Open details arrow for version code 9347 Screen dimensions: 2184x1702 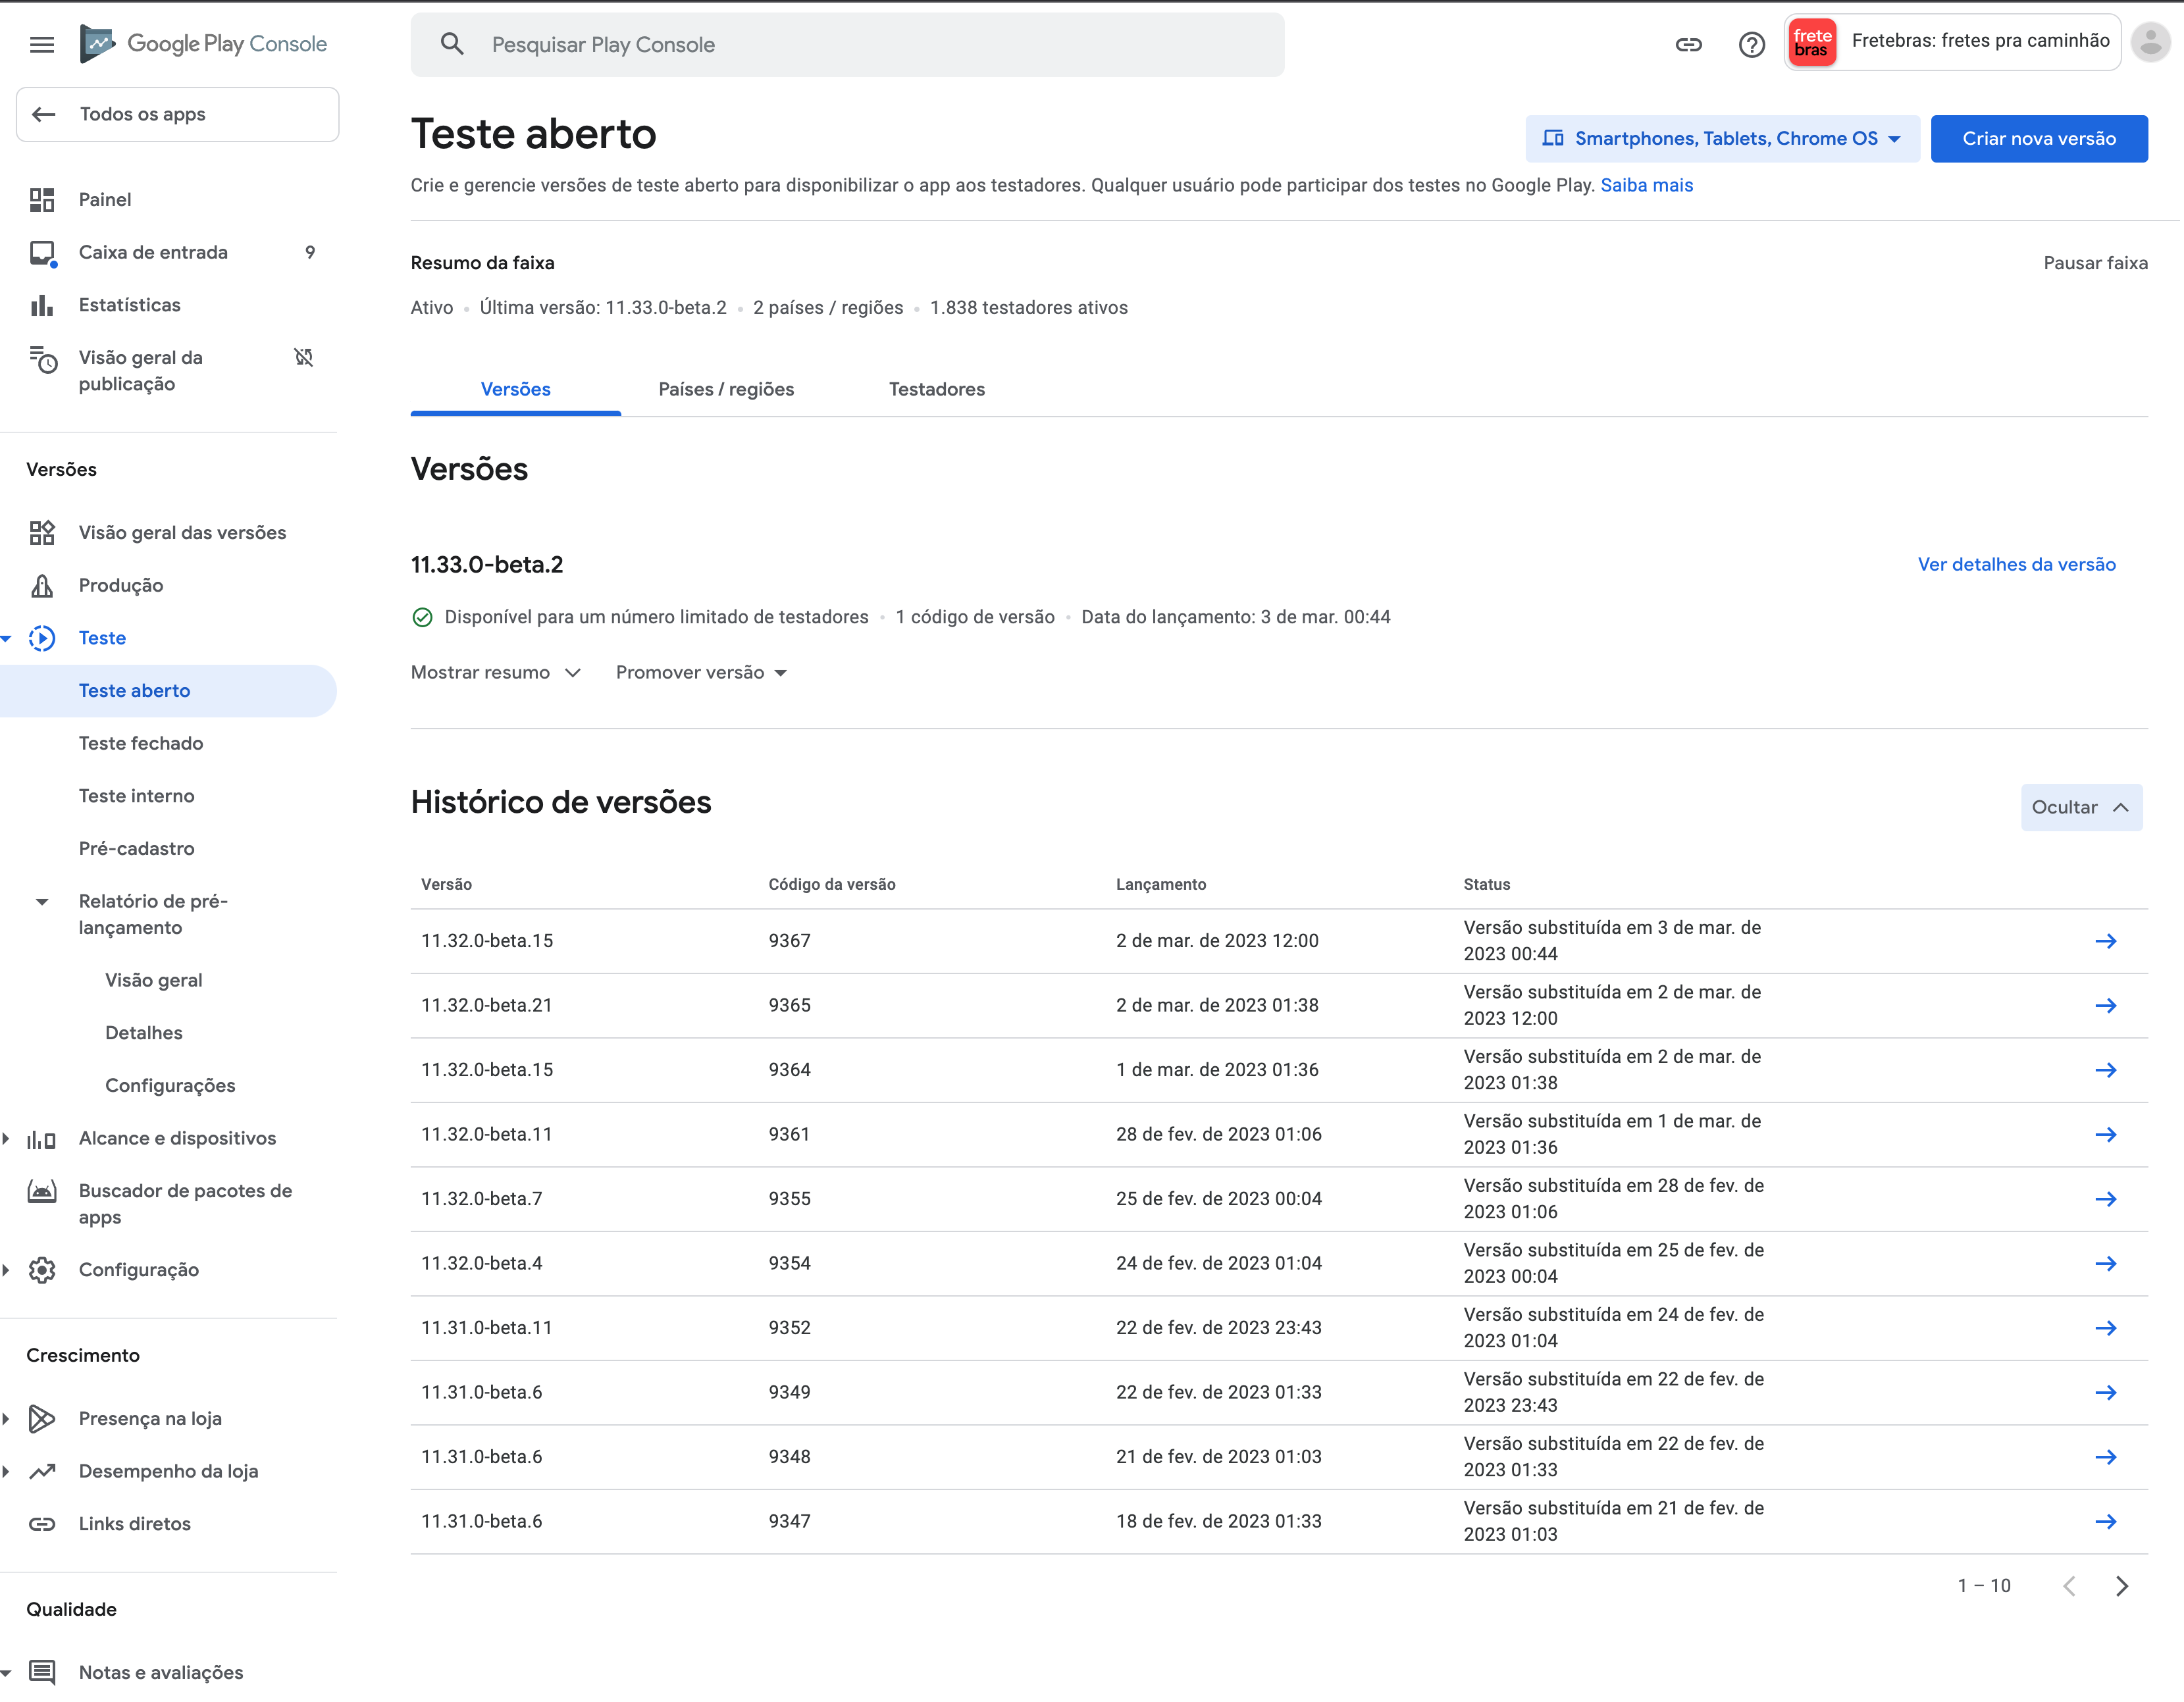pyautogui.click(x=2105, y=1522)
